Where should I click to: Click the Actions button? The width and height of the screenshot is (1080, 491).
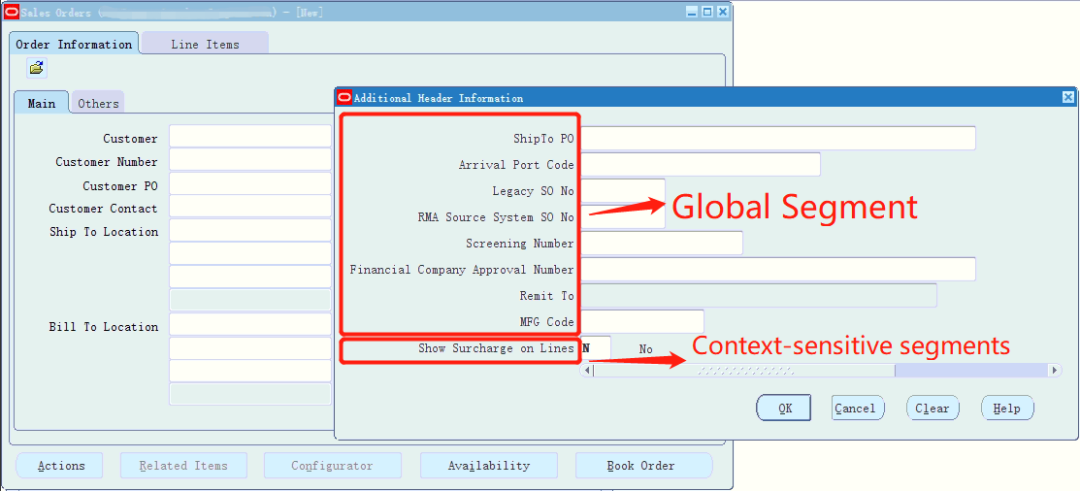(59, 466)
